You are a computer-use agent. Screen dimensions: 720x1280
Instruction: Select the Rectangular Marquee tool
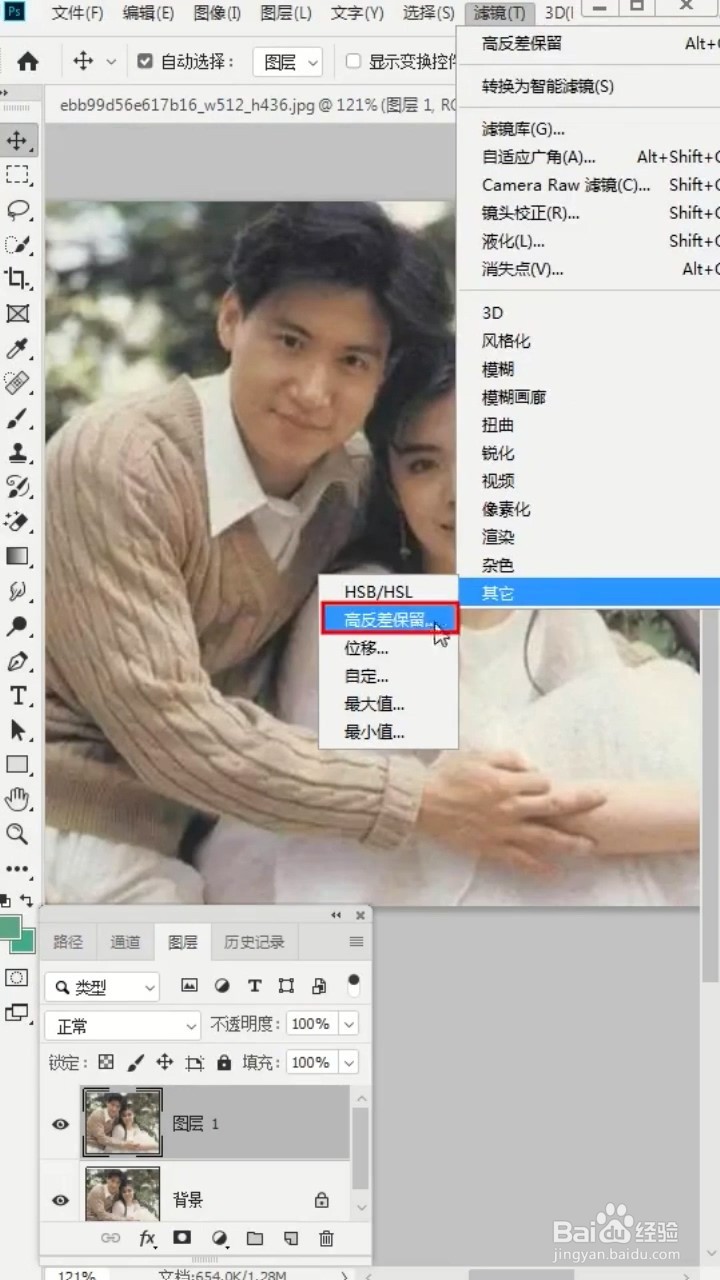pyautogui.click(x=17, y=176)
